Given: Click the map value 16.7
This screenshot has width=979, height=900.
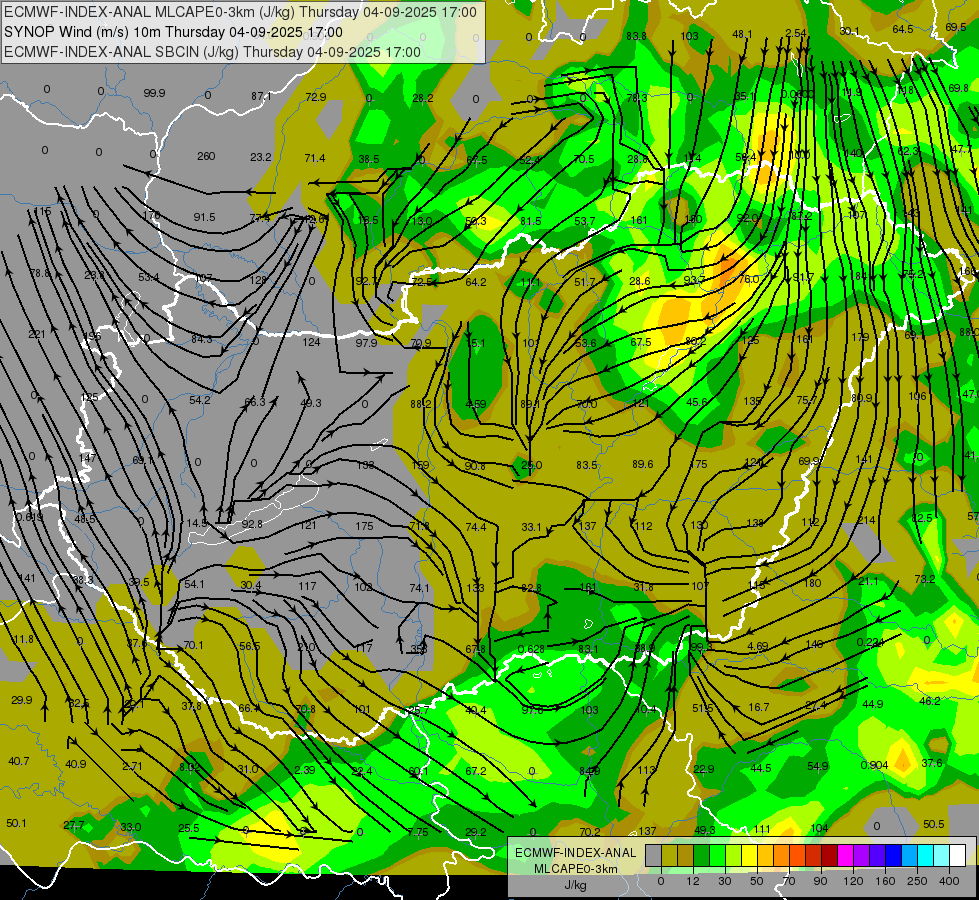Looking at the screenshot, I should click(759, 707).
